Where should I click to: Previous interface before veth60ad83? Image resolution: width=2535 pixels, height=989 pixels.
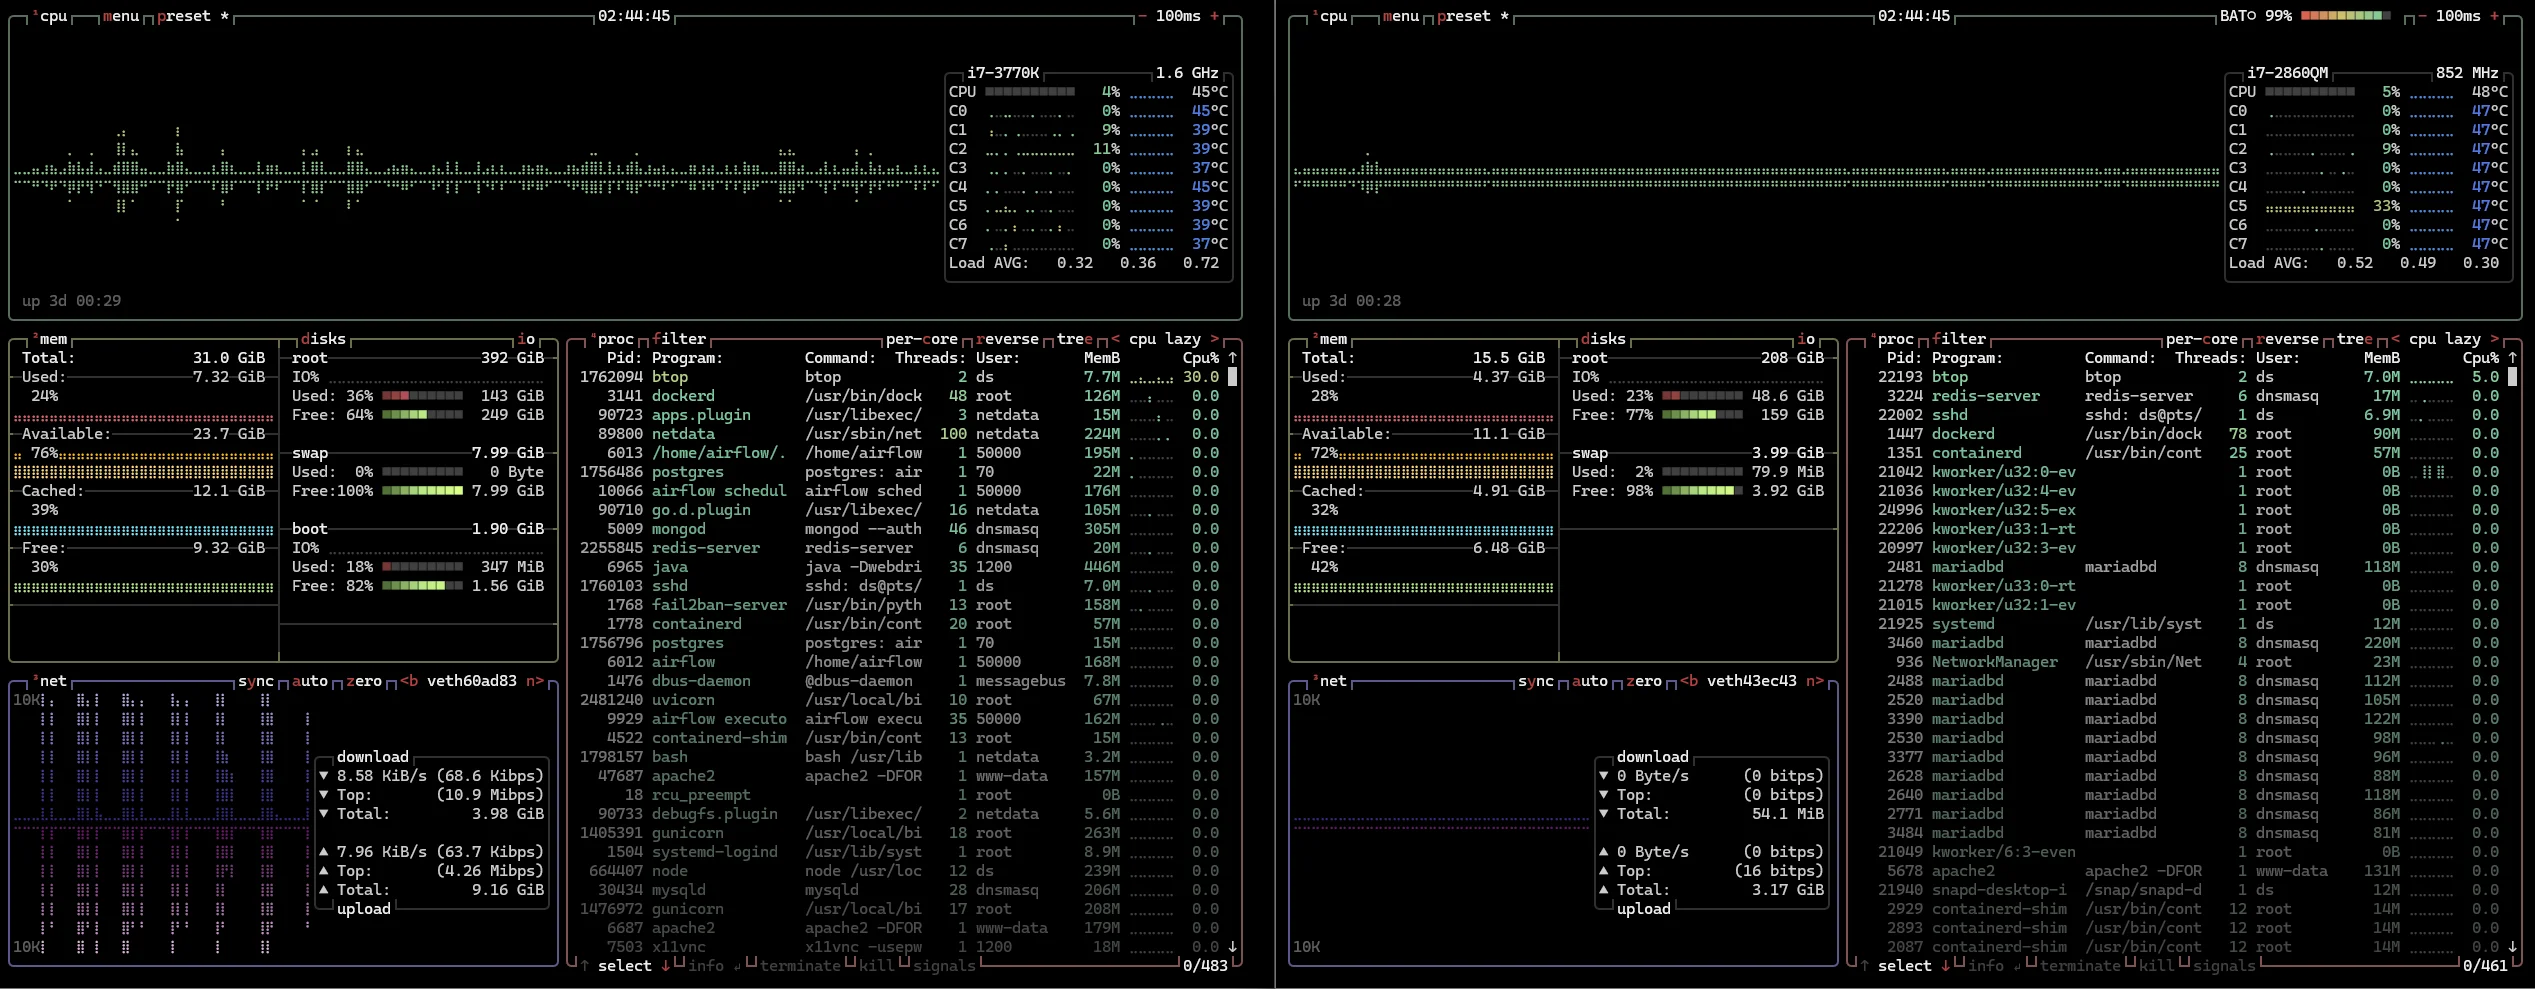(409, 681)
